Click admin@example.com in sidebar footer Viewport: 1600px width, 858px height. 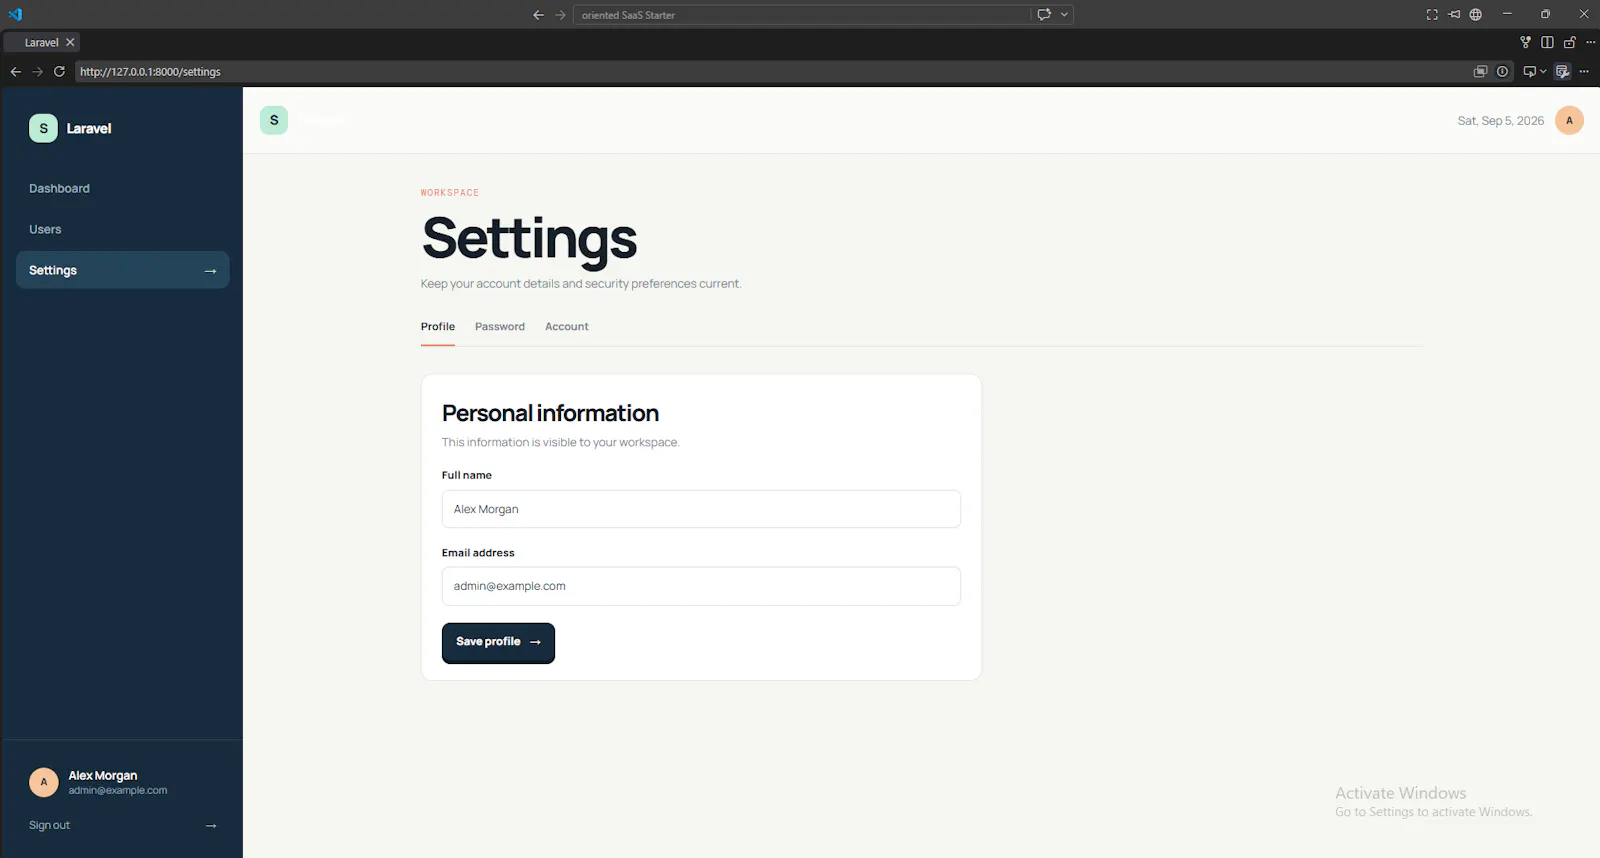tap(118, 791)
